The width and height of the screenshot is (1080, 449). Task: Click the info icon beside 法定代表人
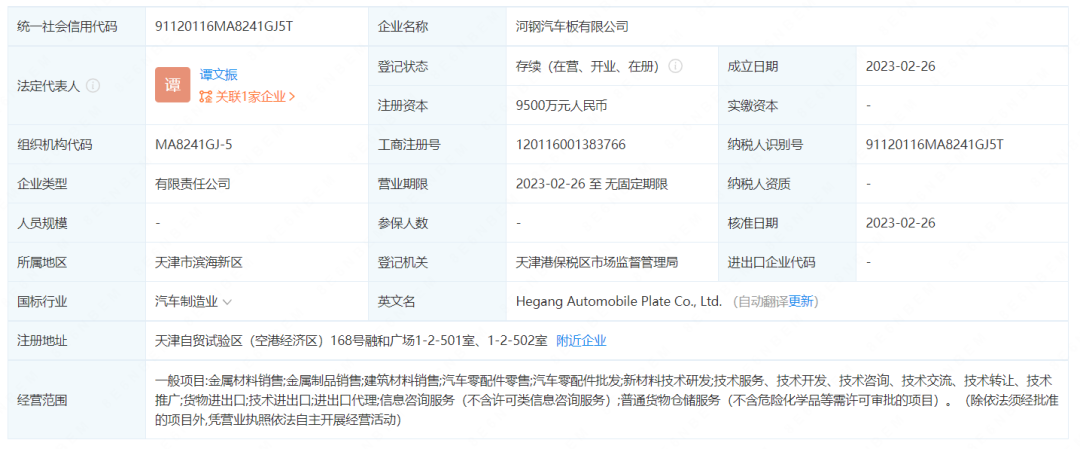coord(93,86)
